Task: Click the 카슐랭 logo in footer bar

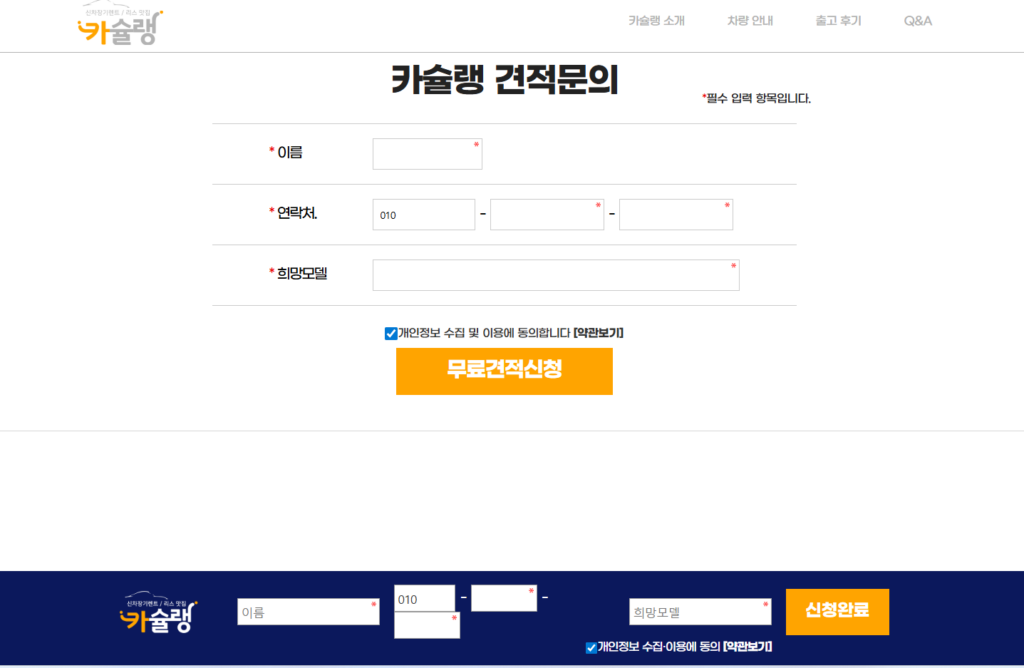Action: point(158,614)
